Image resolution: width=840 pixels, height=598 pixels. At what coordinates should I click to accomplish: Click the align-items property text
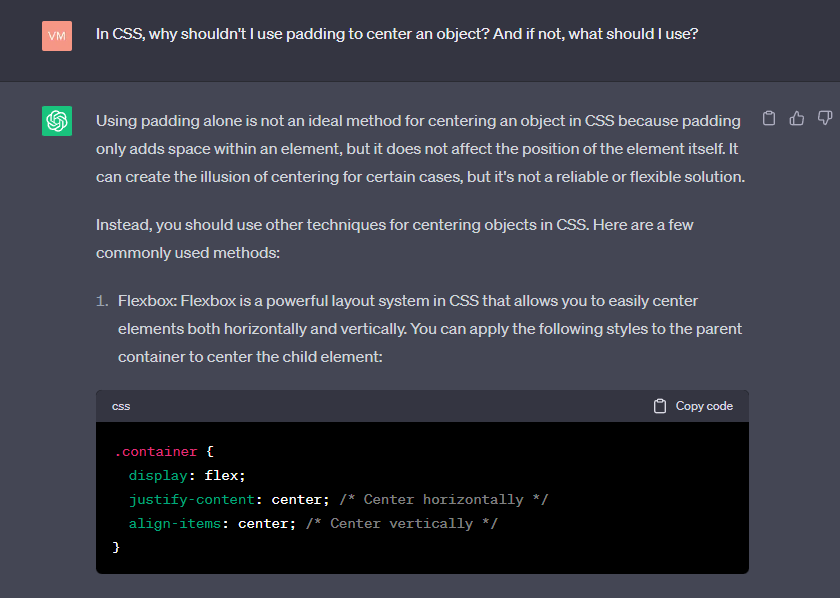point(175,523)
